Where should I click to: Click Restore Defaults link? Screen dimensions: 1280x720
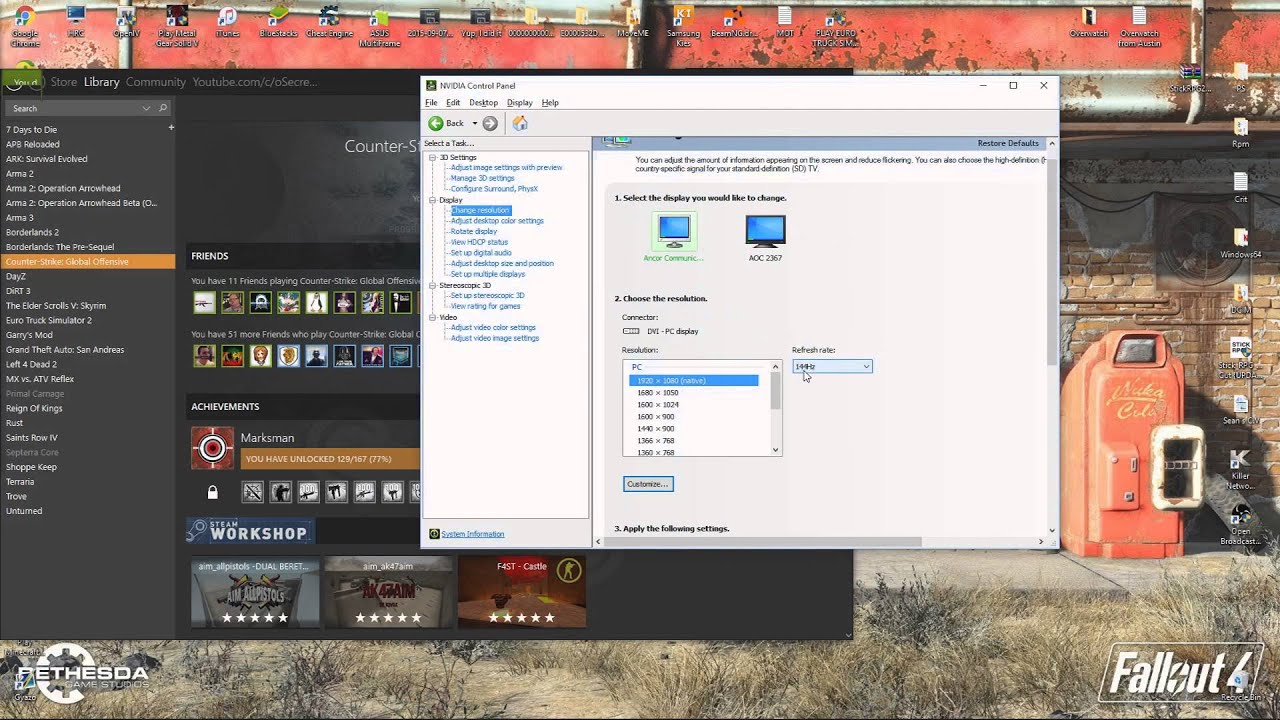point(1008,143)
